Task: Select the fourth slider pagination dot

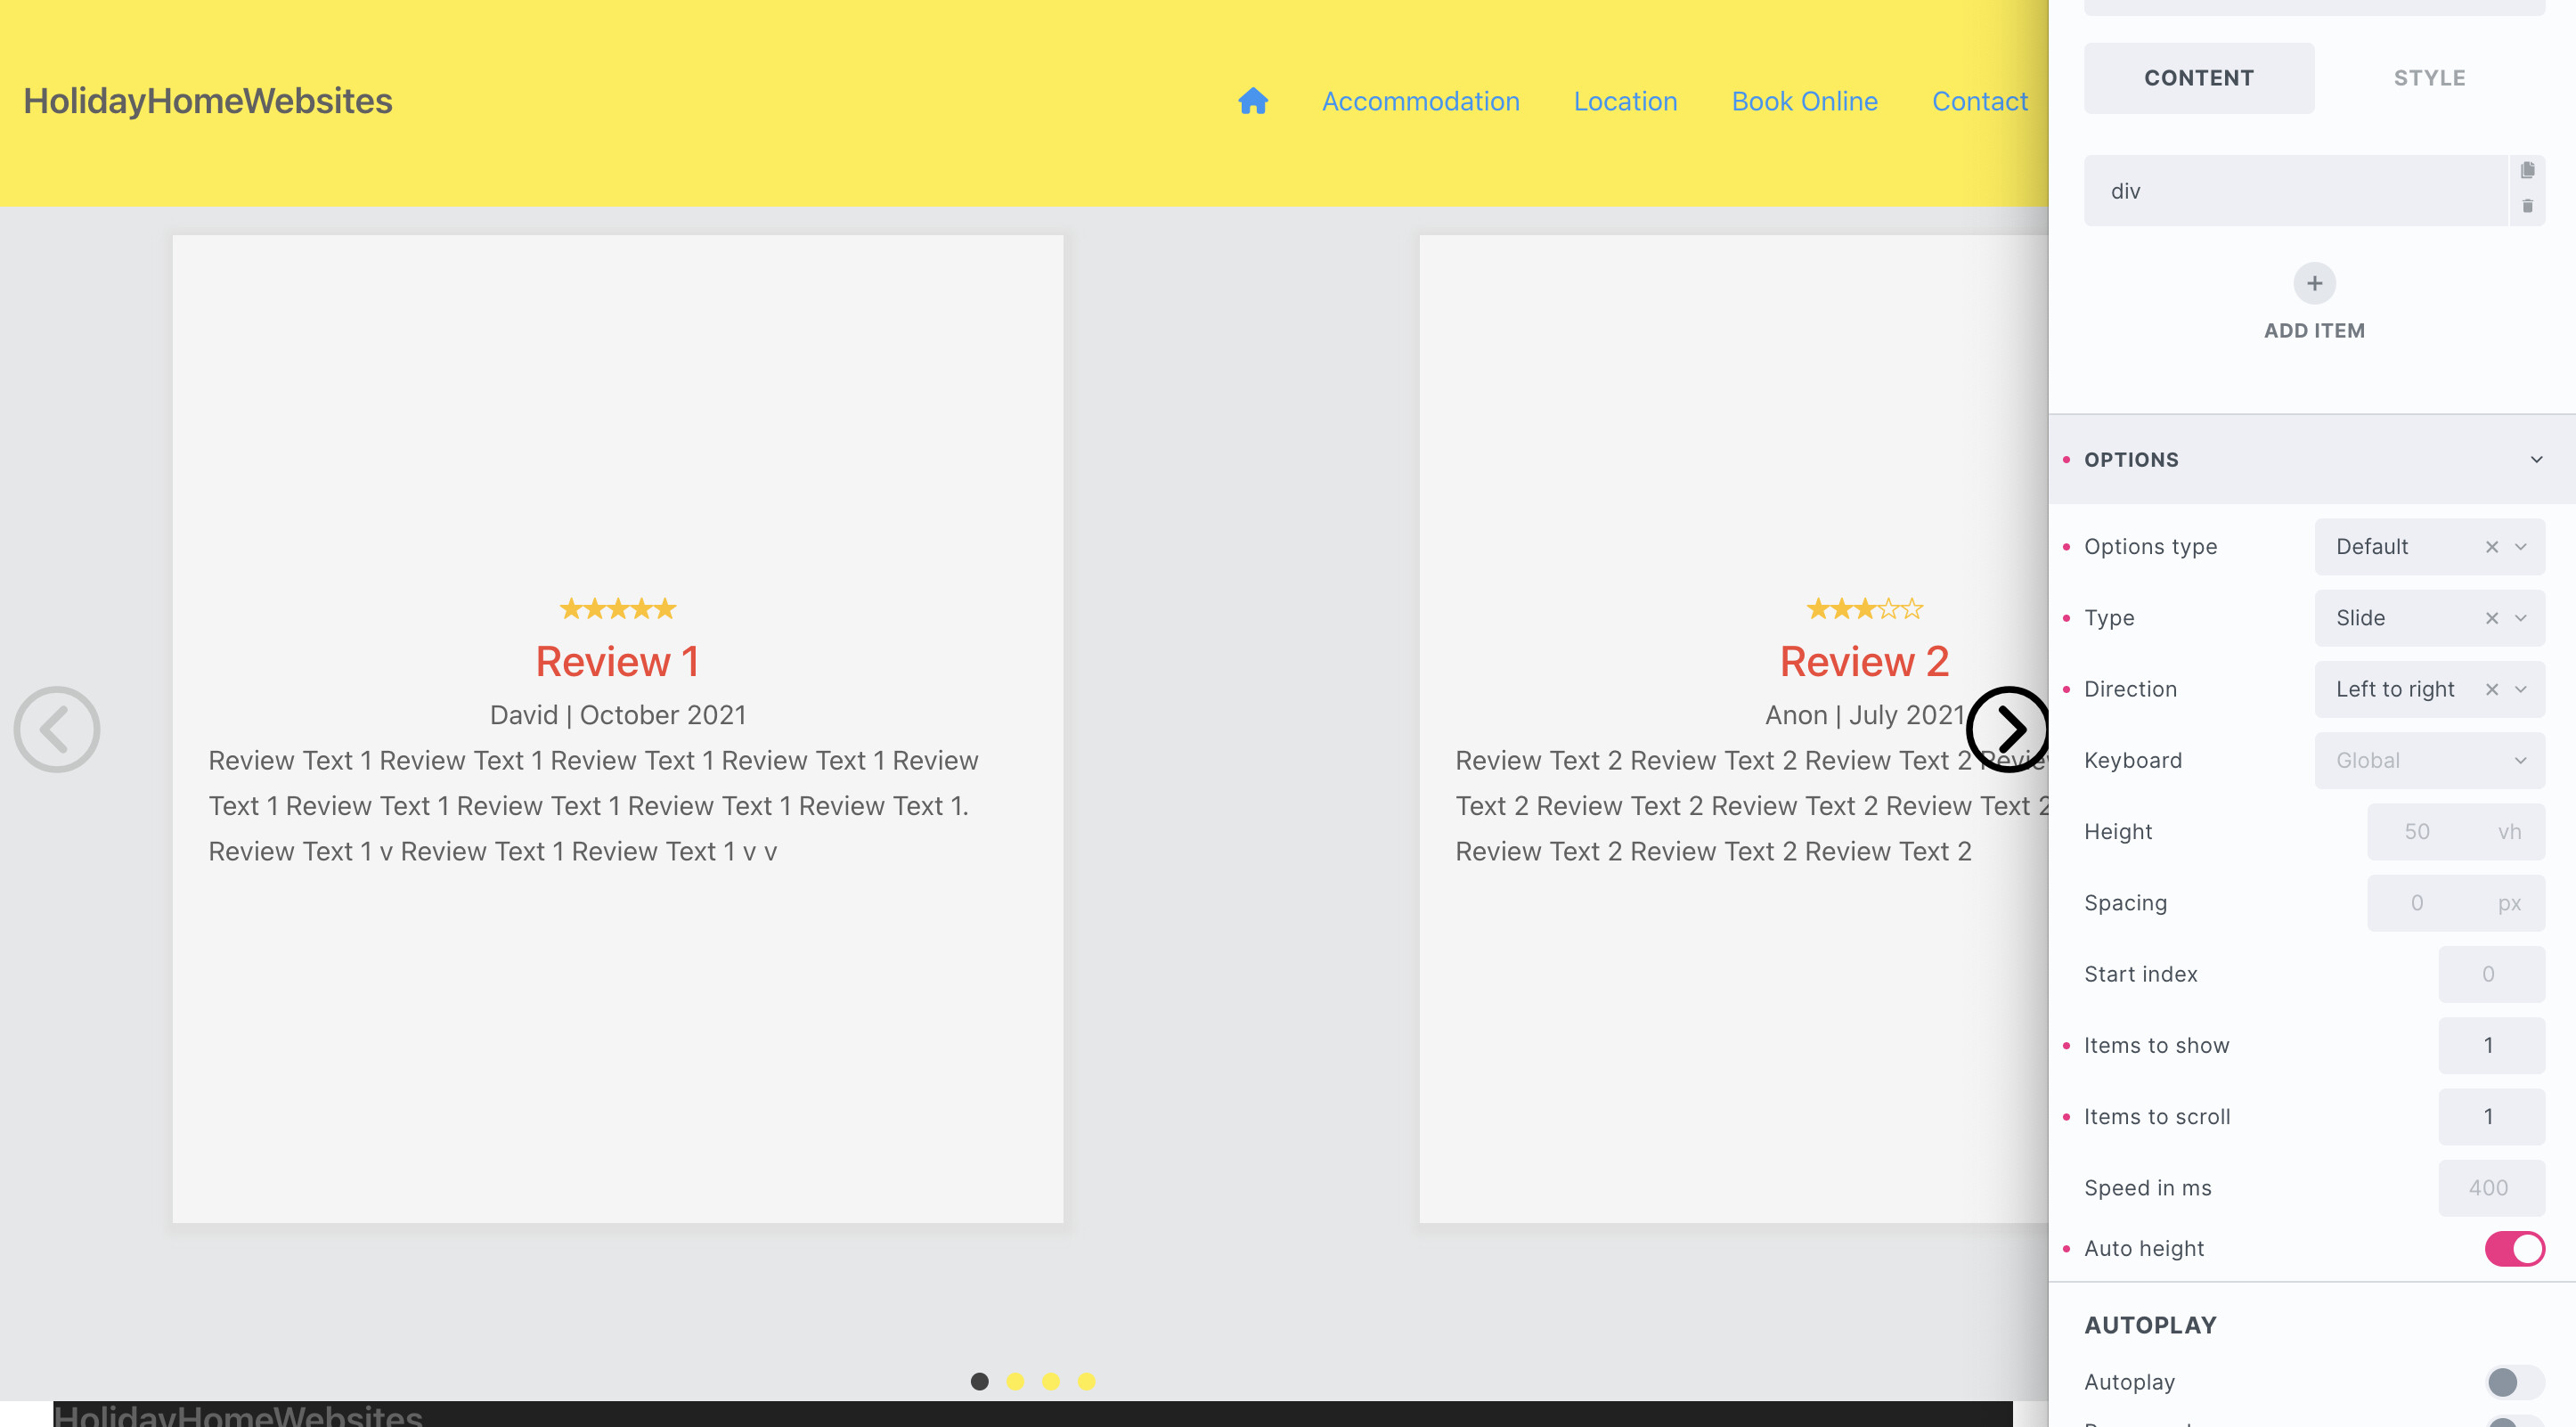Action: click(1086, 1381)
